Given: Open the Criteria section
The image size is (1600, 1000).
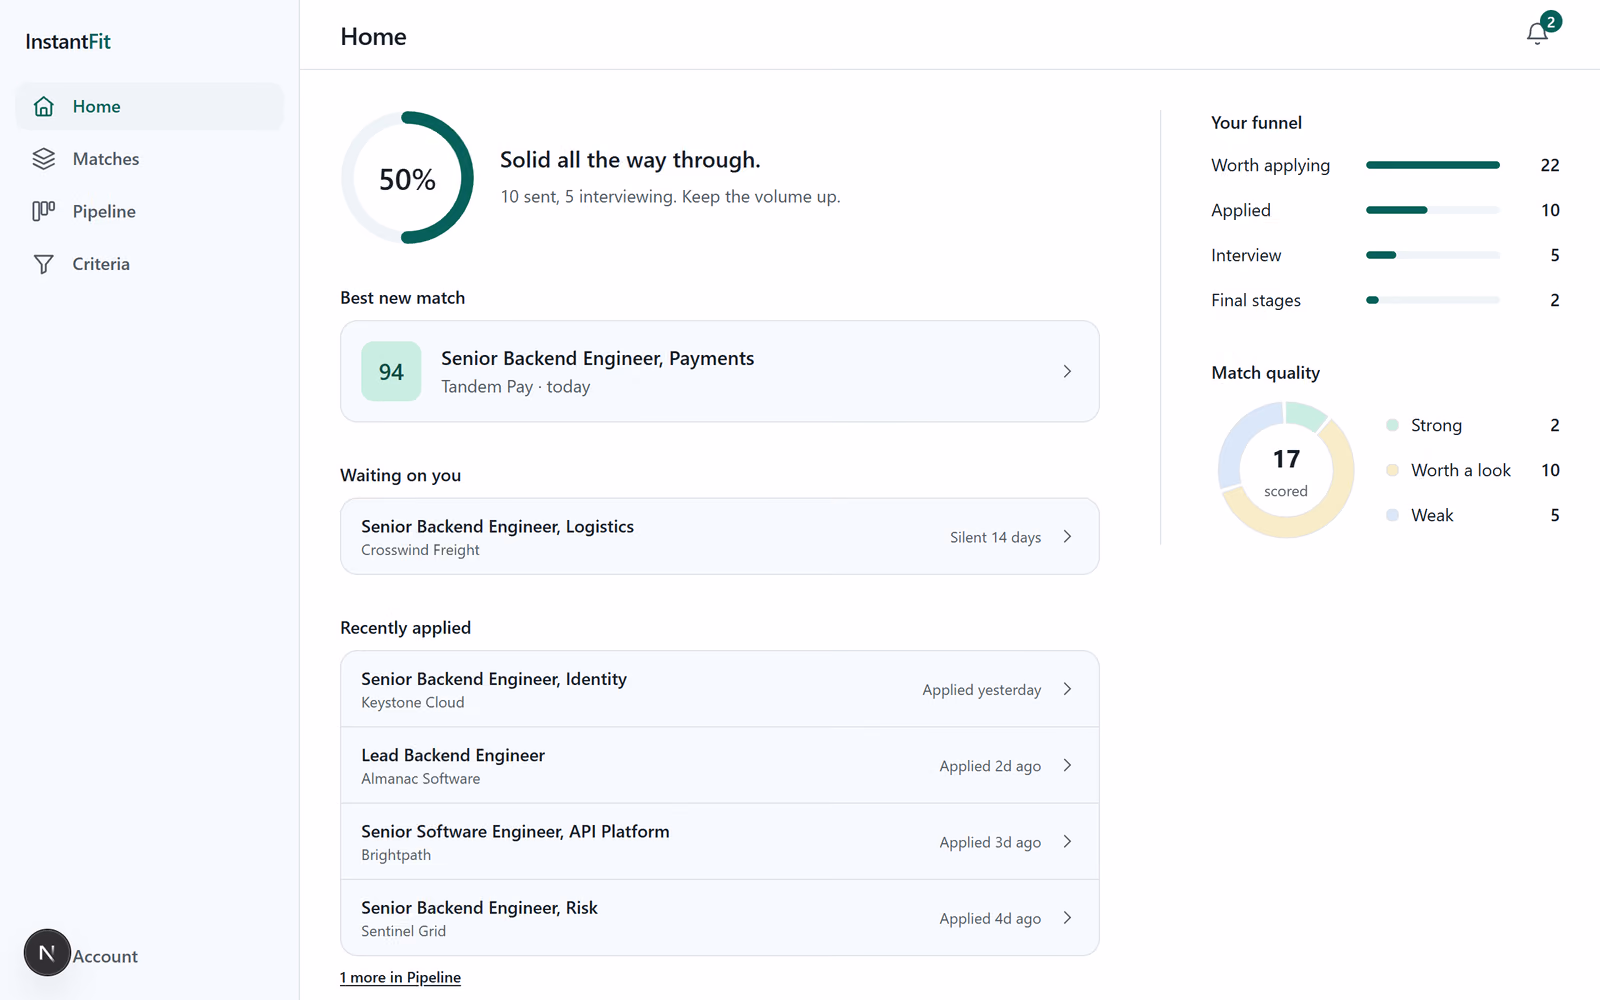Looking at the screenshot, I should 150,264.
